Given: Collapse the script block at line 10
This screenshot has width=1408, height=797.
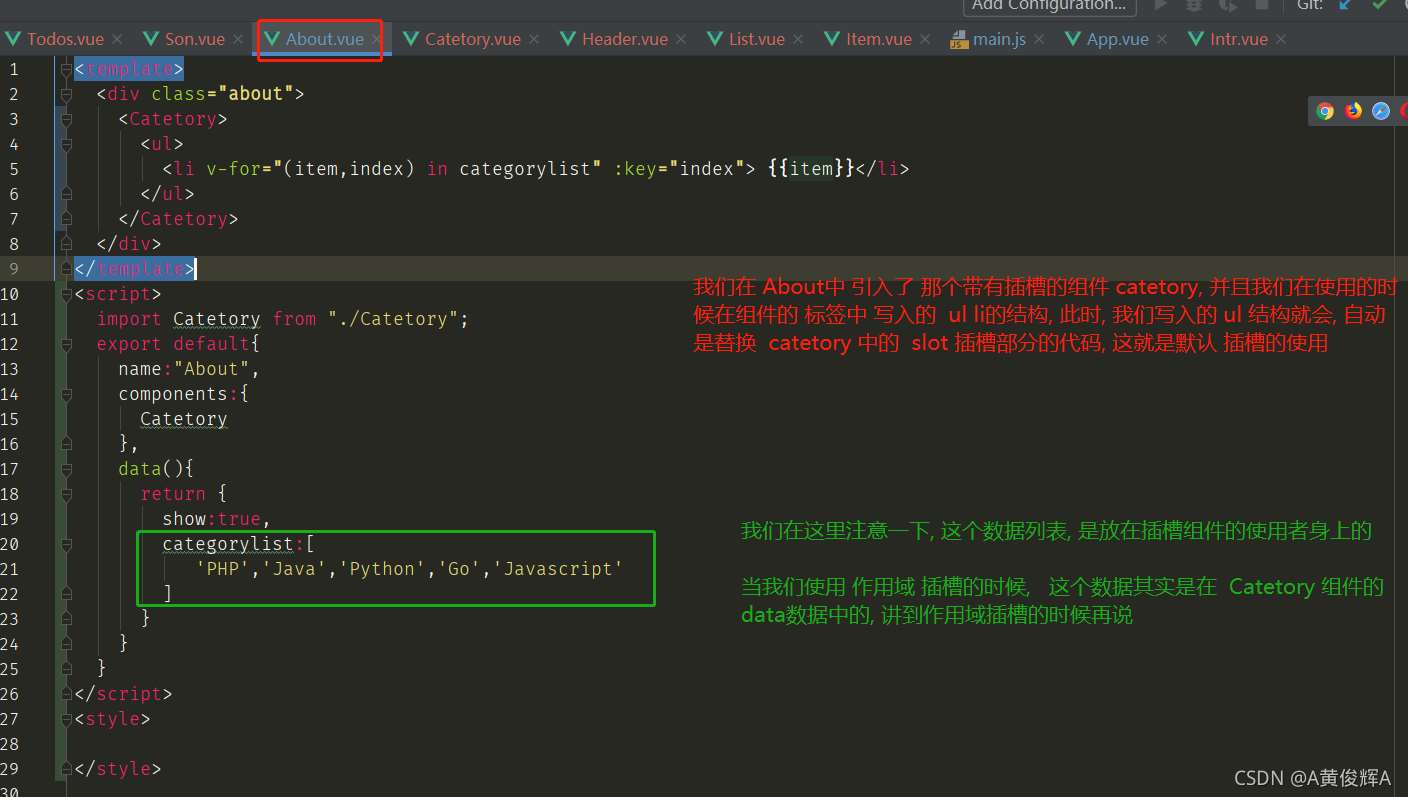Looking at the screenshot, I should coord(67,294).
